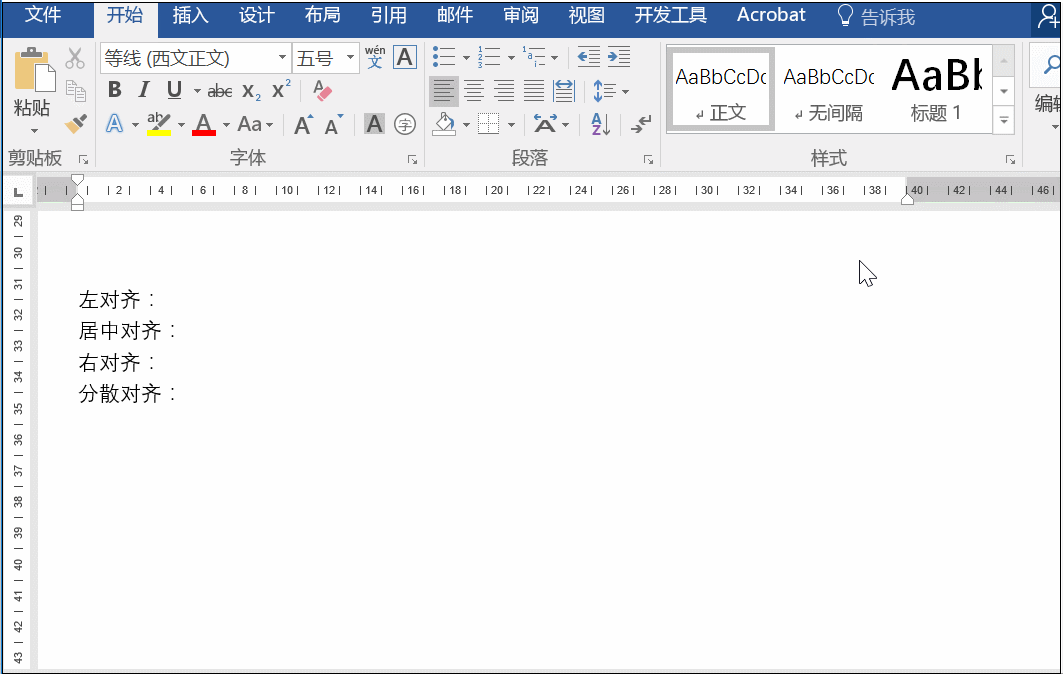Viewport: 1063px width, 674px height.
Task: Apply bullet list icon
Action: coord(444,57)
